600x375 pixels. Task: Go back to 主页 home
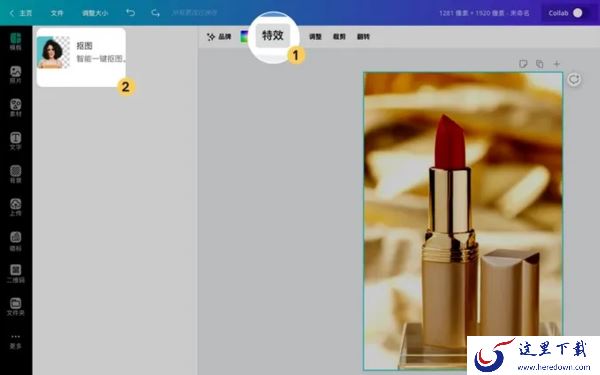click(x=21, y=13)
